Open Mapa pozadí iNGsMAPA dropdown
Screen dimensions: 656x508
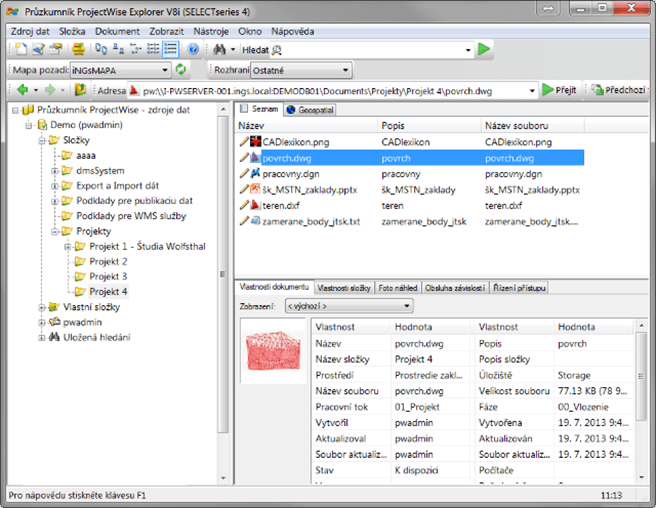click(120, 70)
